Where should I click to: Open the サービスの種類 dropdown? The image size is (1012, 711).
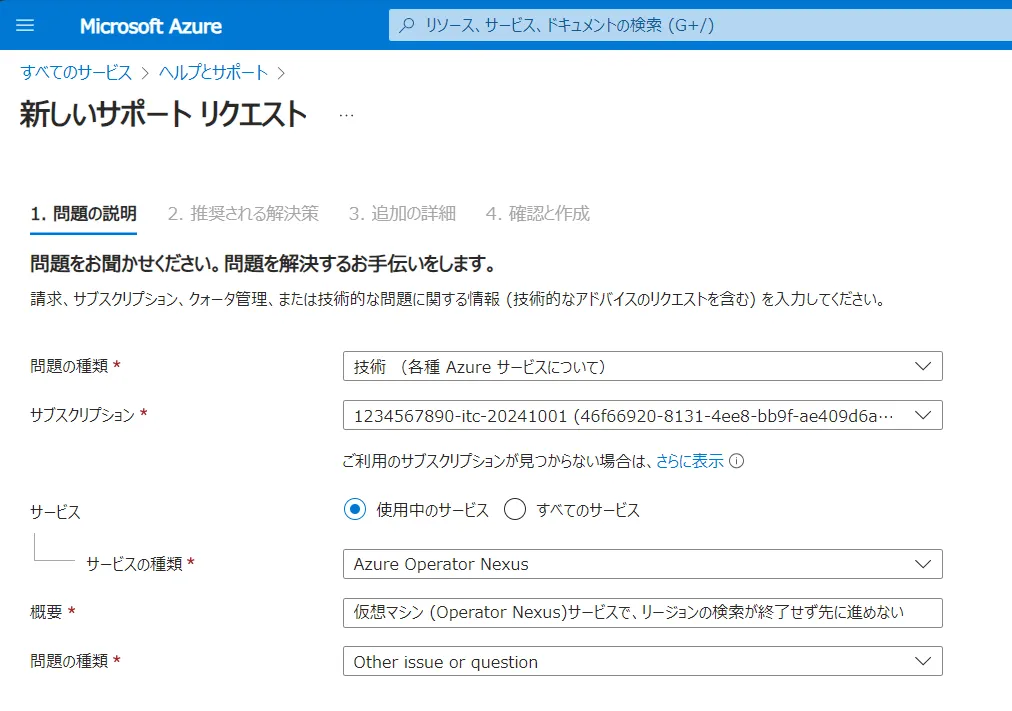click(643, 564)
